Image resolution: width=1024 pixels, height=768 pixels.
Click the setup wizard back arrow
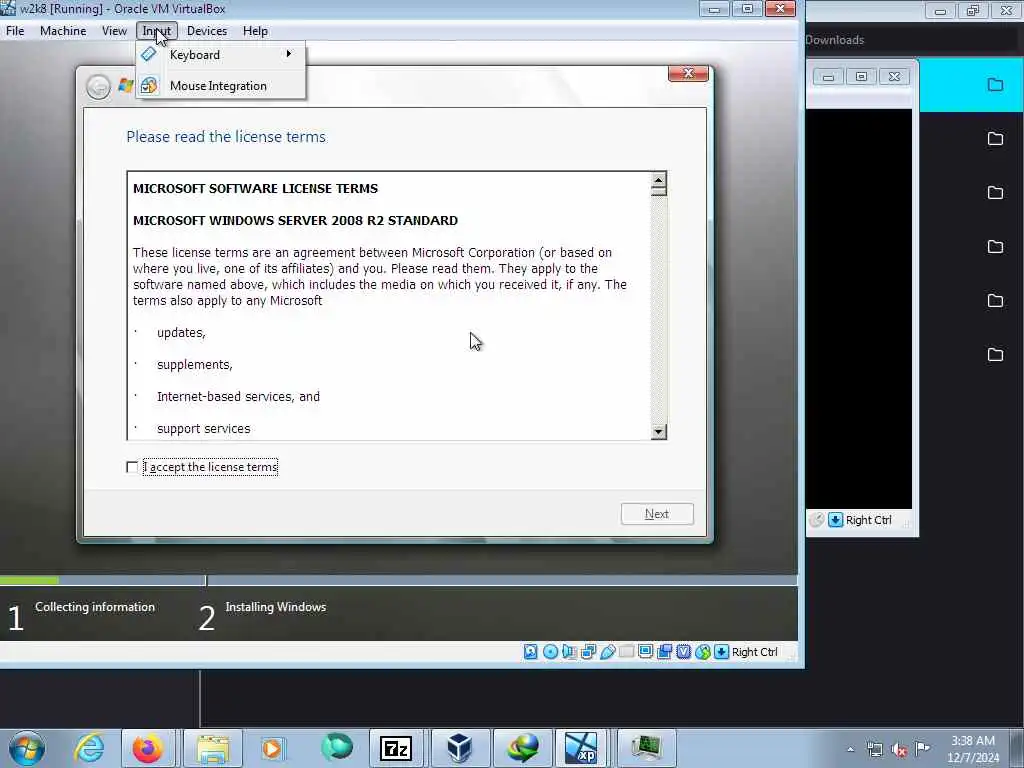coord(99,87)
